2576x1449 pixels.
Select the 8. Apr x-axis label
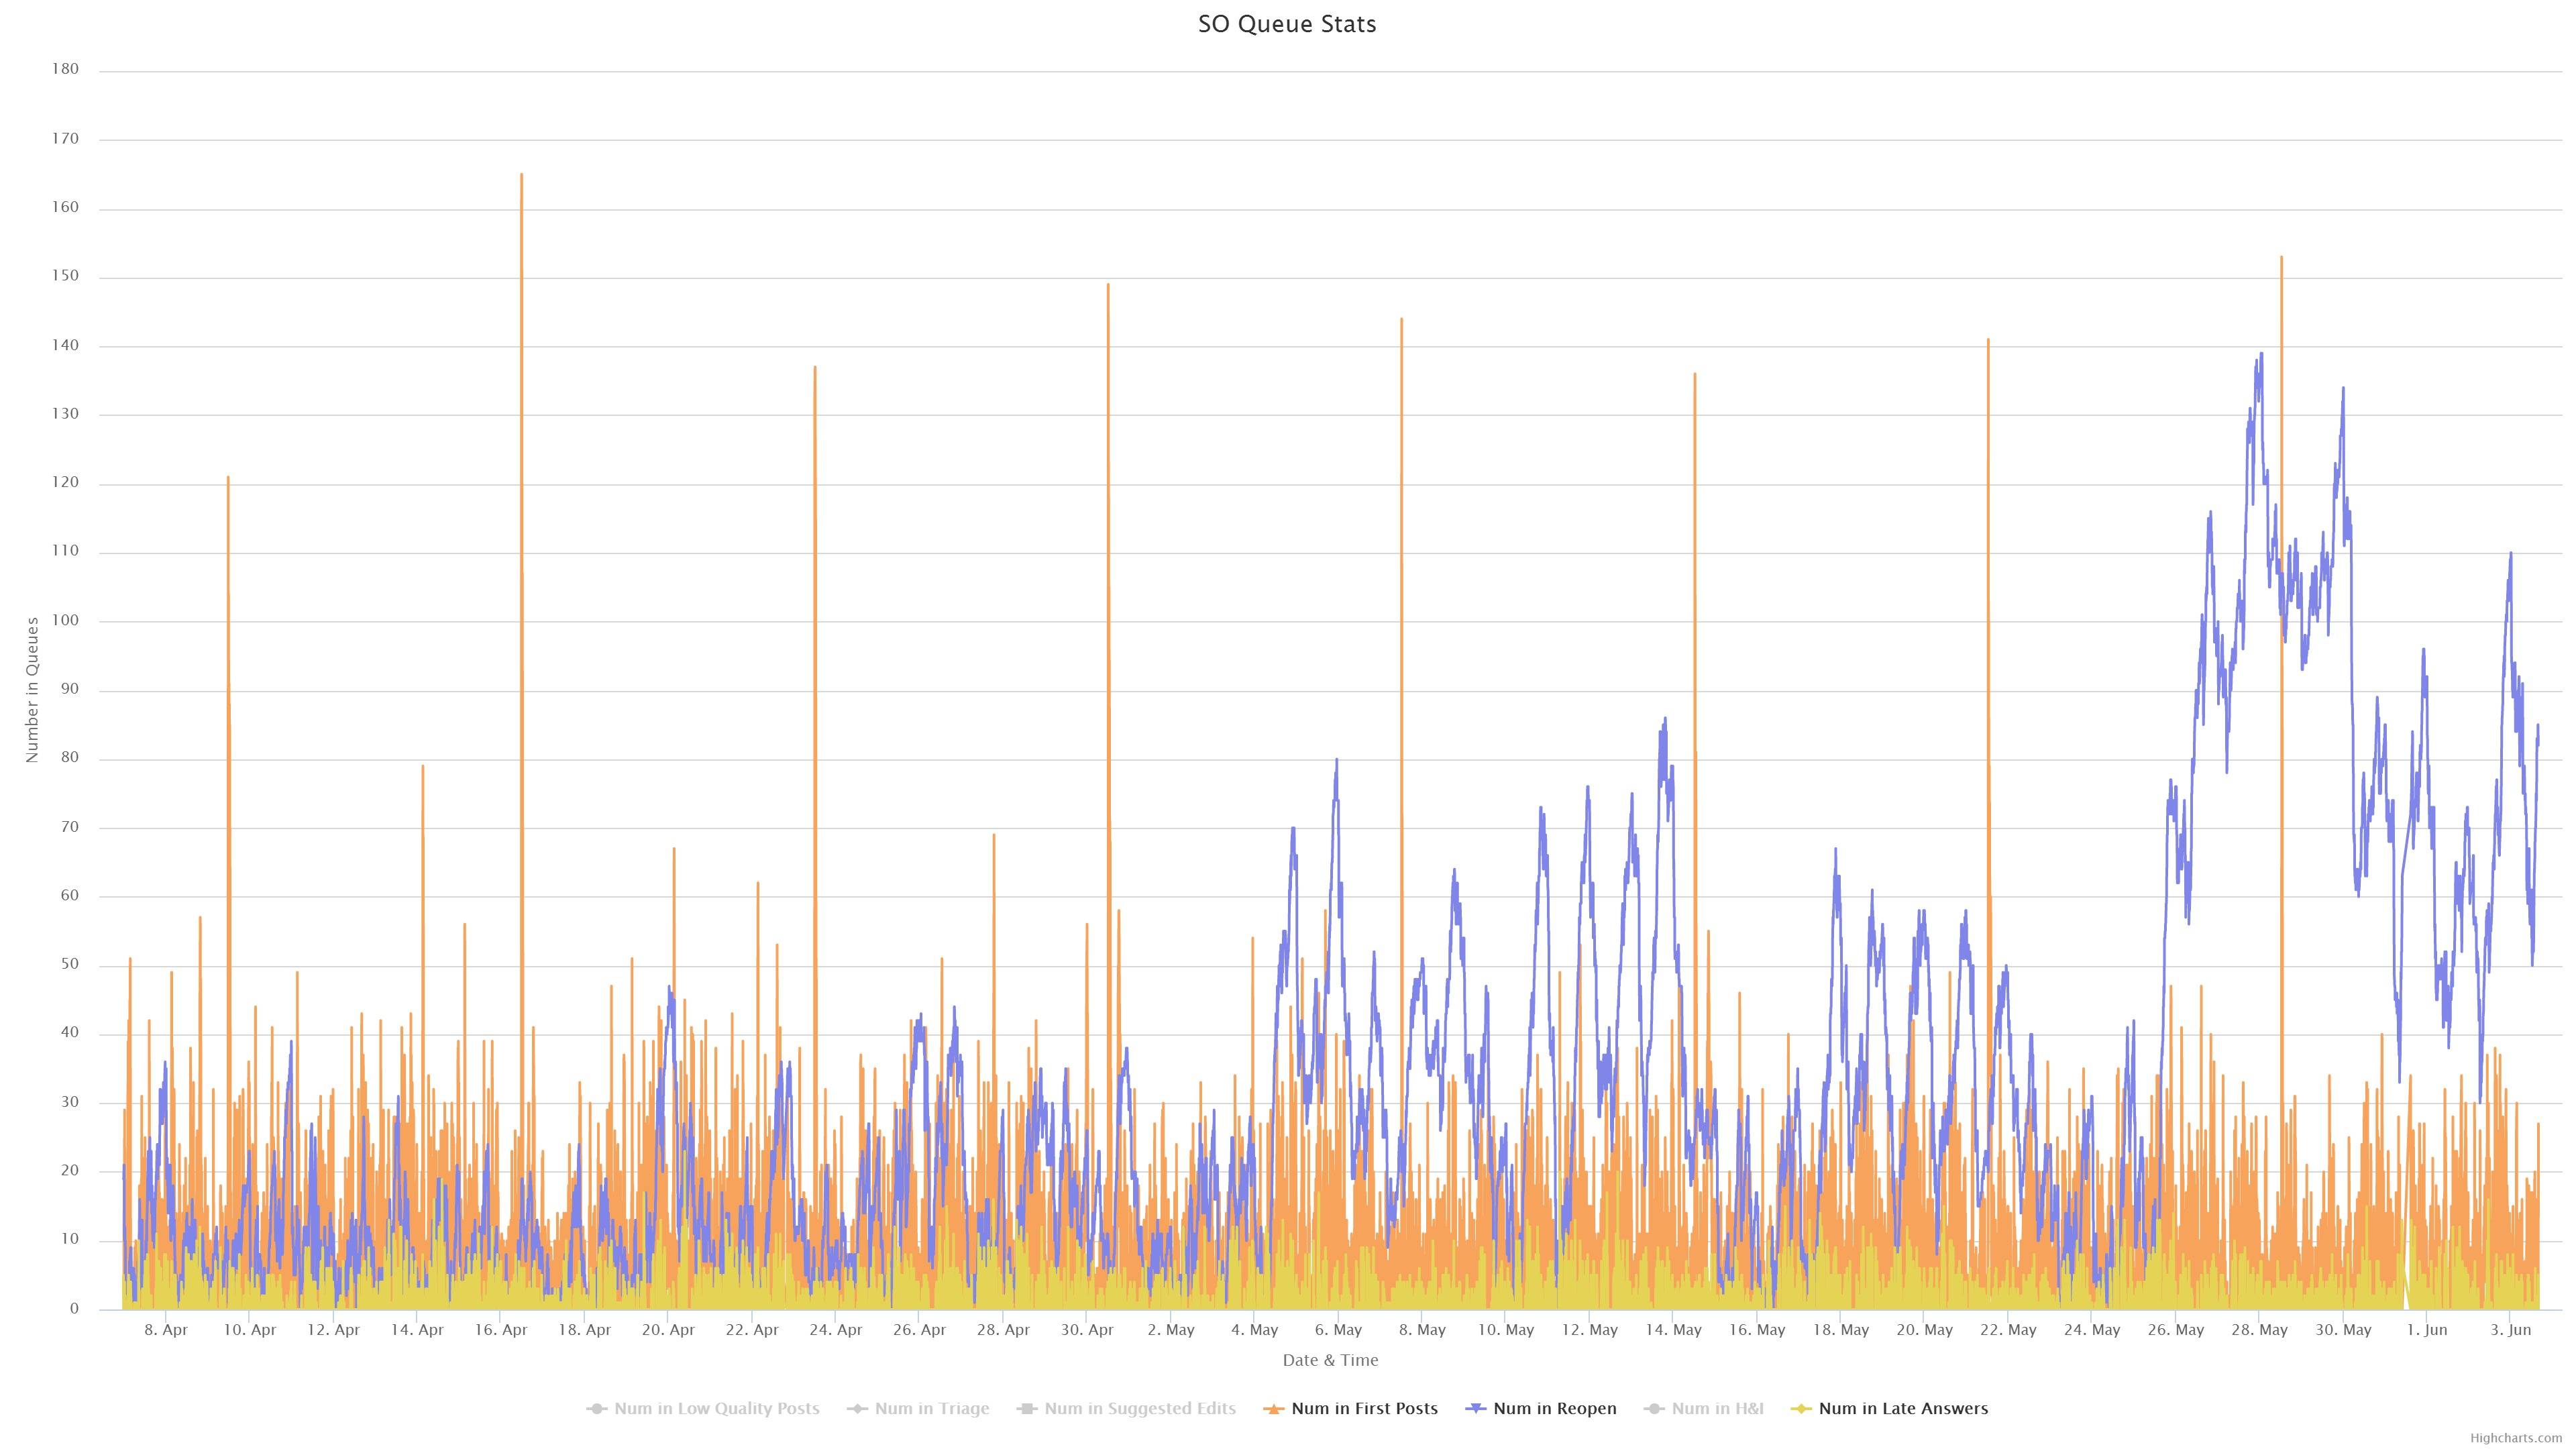pos(166,1330)
